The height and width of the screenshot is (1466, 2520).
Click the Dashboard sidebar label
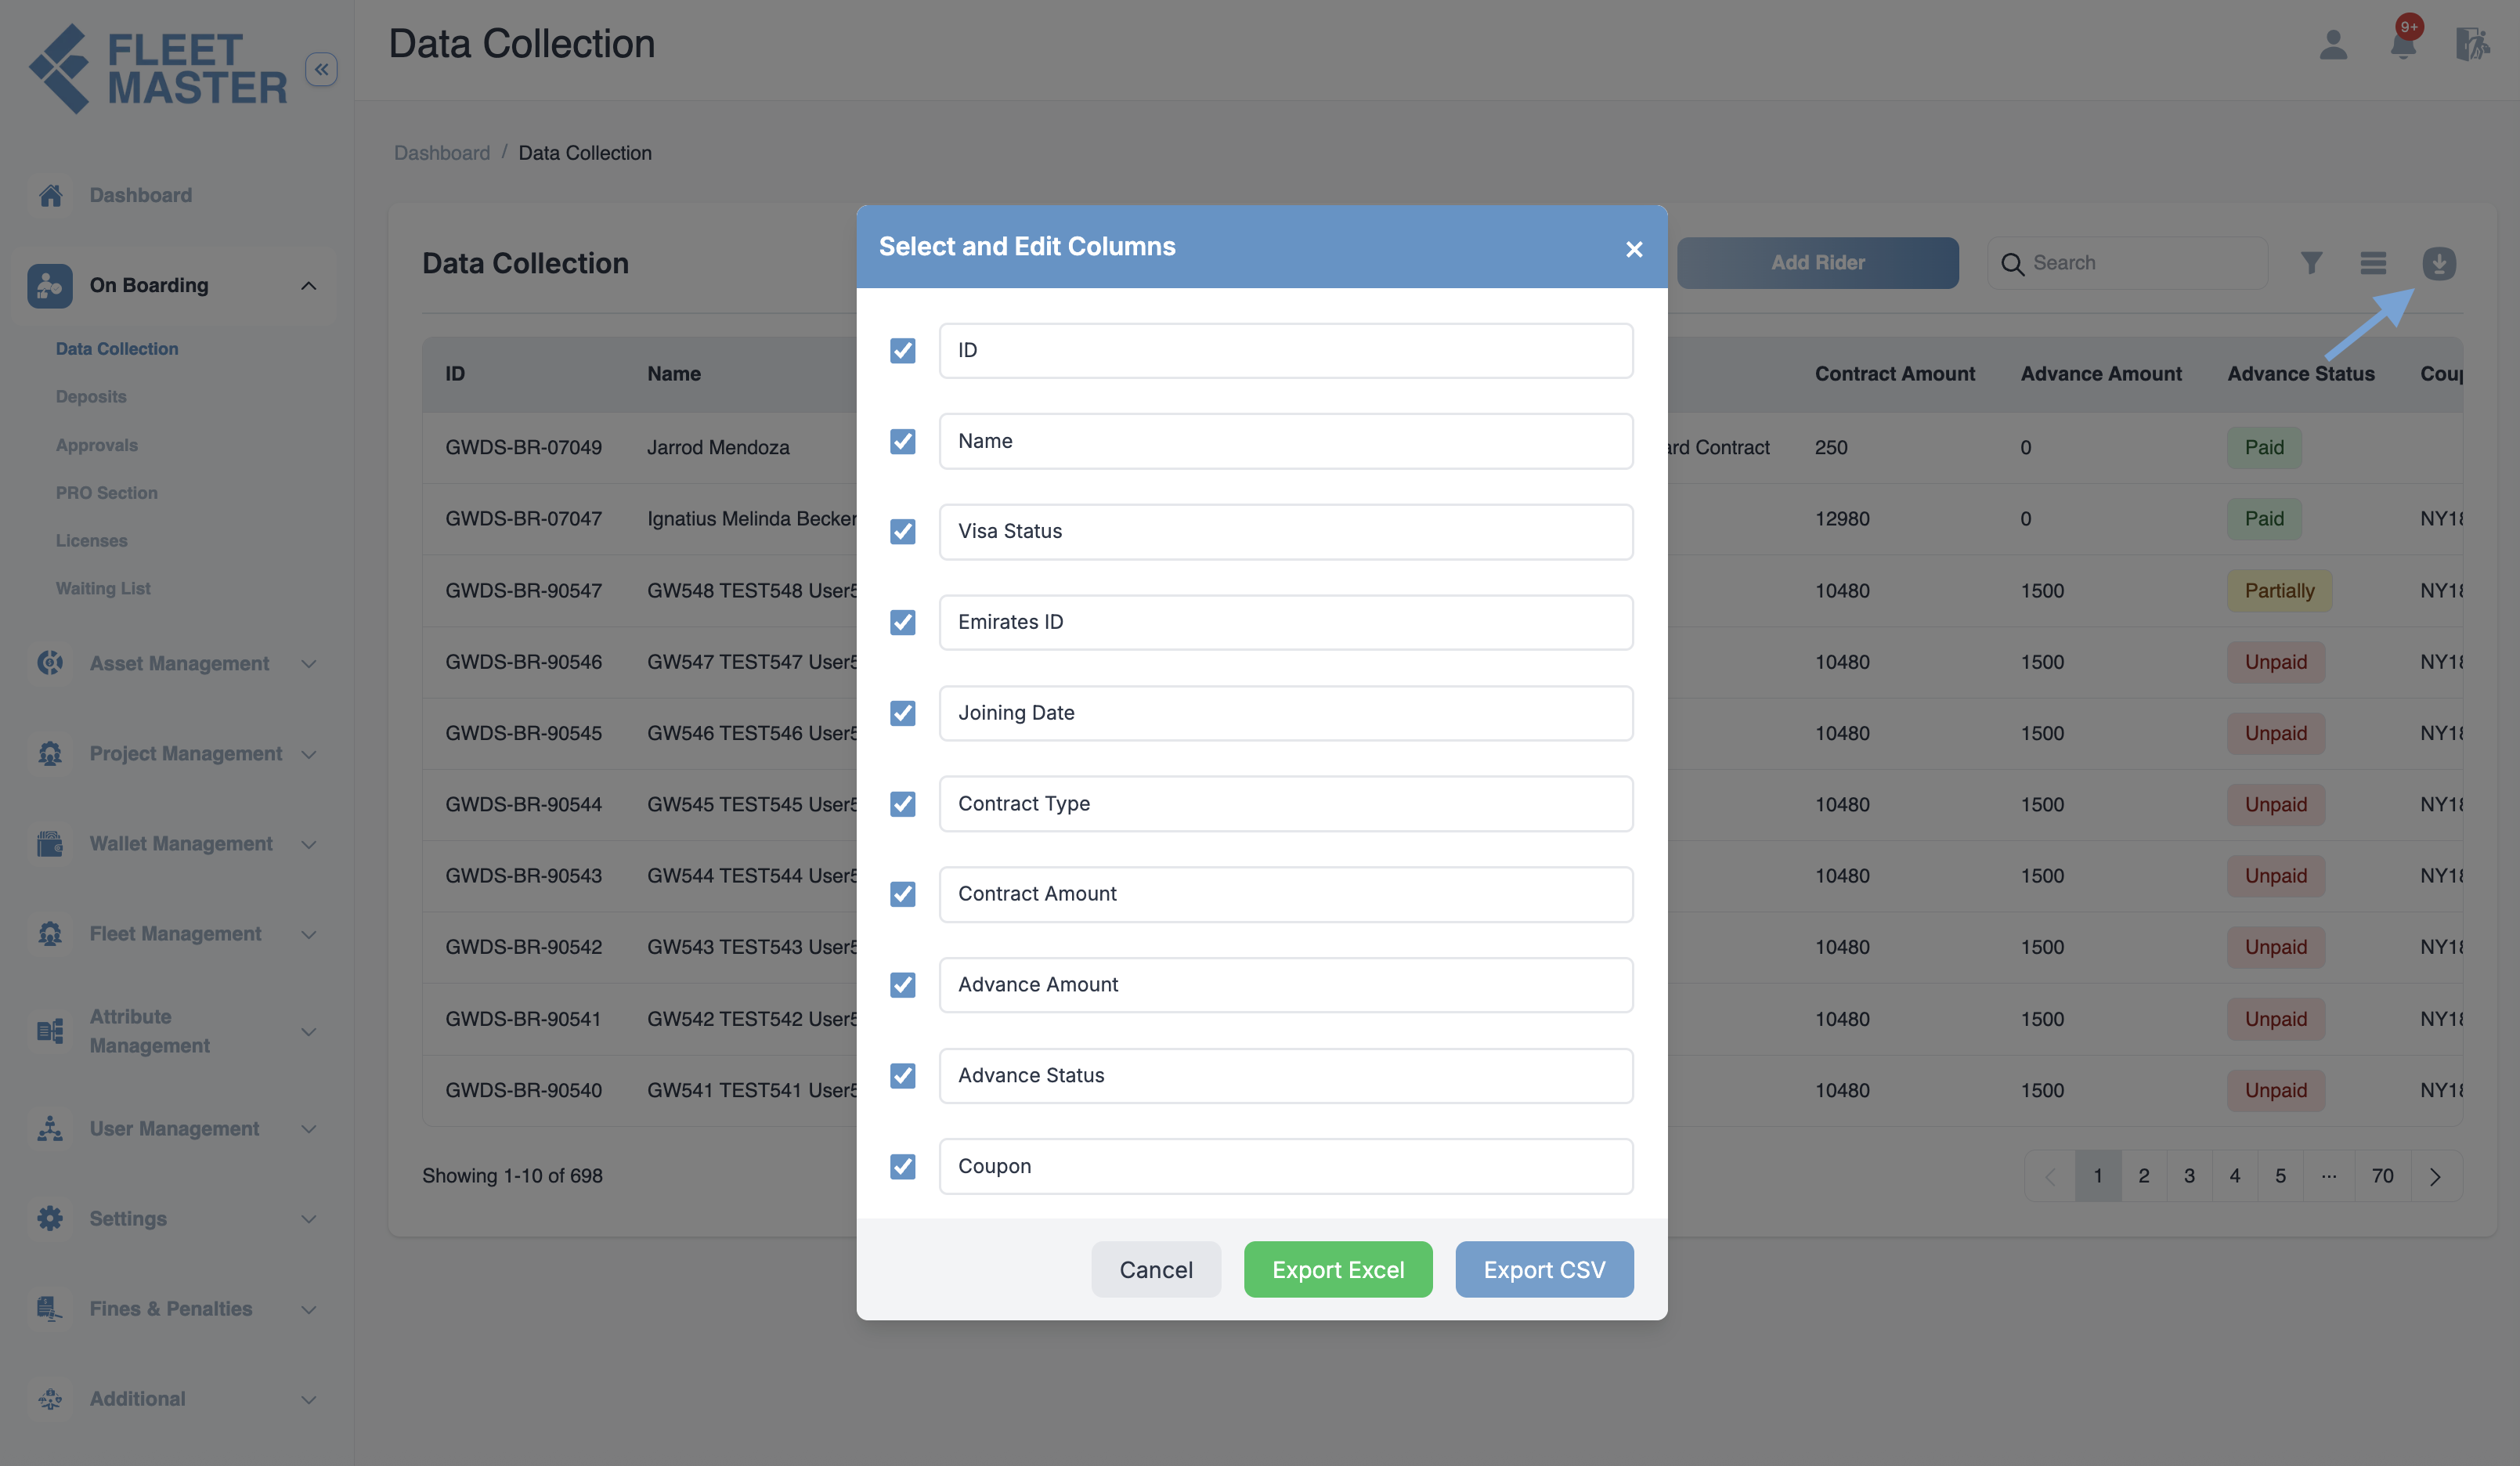coord(141,196)
